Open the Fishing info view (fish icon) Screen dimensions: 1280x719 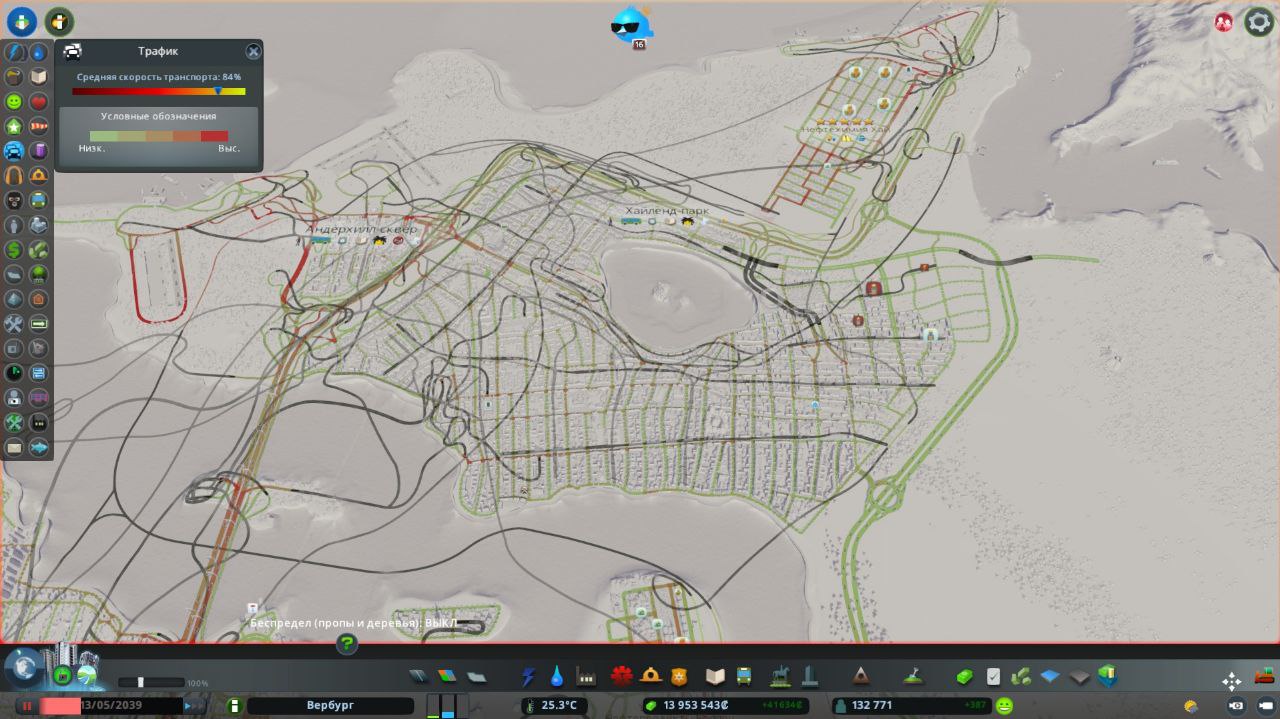pyautogui.click(x=38, y=447)
